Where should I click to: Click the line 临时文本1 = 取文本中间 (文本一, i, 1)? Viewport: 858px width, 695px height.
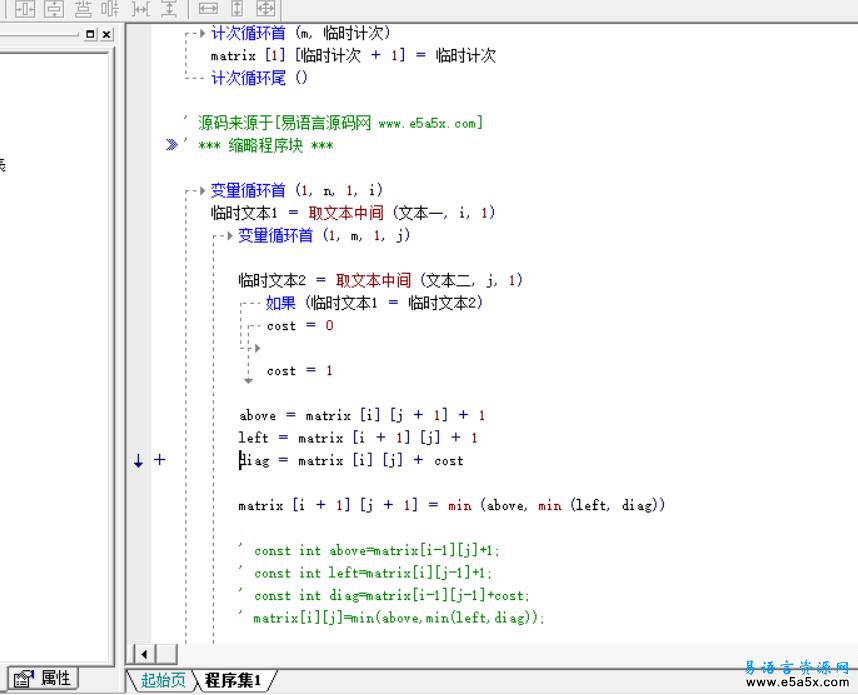(x=353, y=213)
